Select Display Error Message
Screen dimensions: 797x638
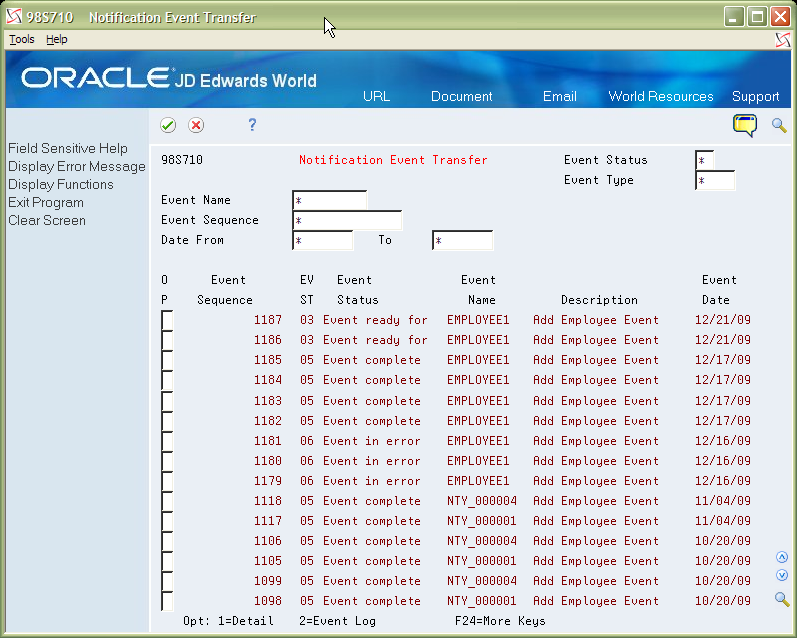pos(77,166)
